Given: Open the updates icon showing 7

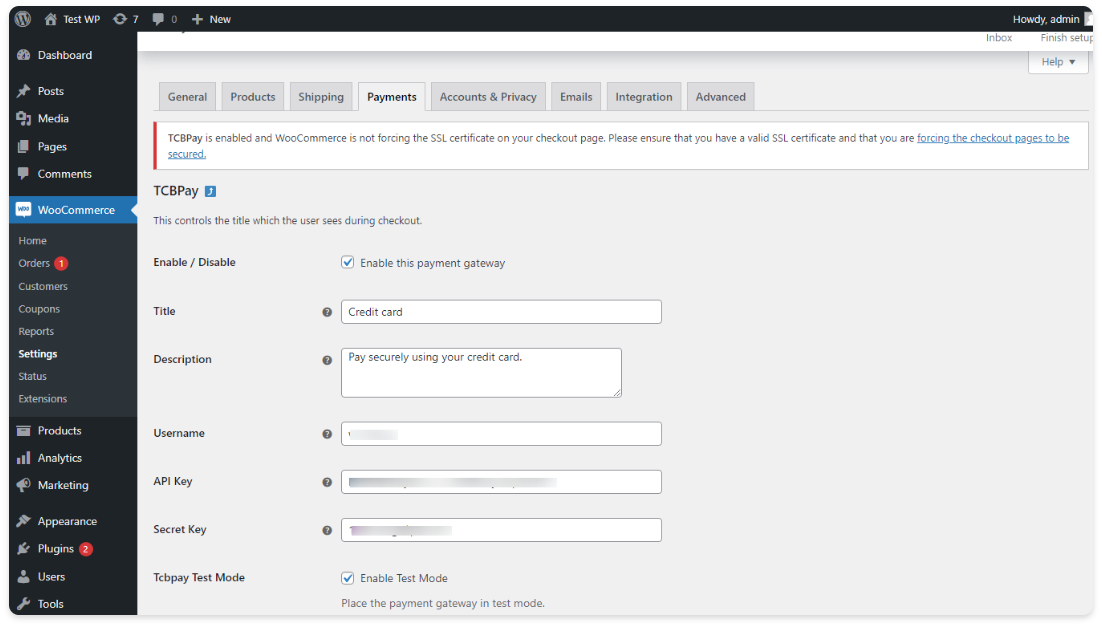Looking at the screenshot, I should coord(120,19).
